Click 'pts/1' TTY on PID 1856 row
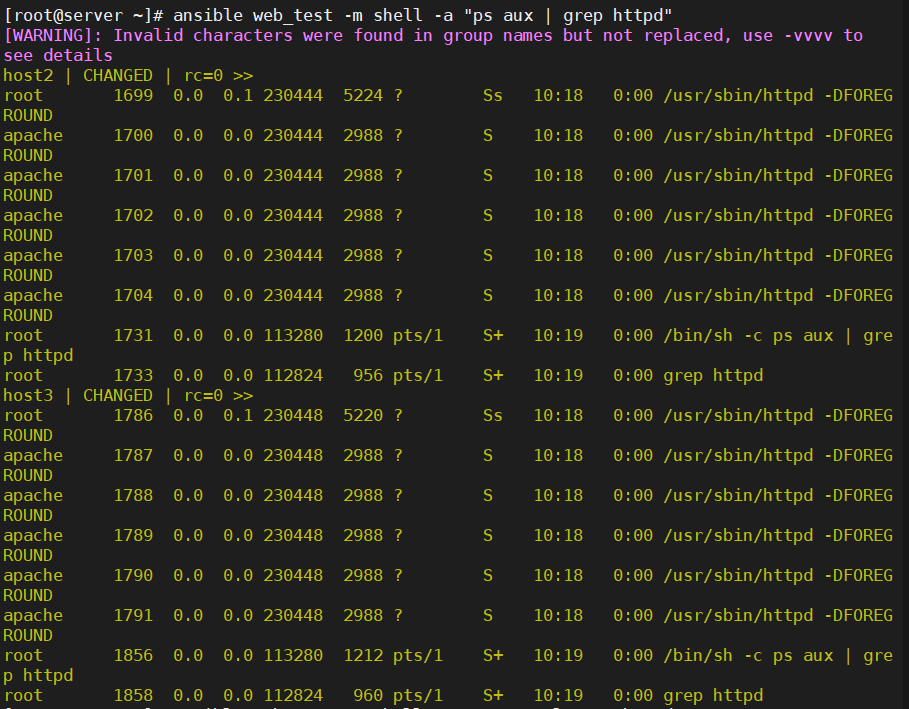Viewport: 909px width, 709px height. click(418, 656)
